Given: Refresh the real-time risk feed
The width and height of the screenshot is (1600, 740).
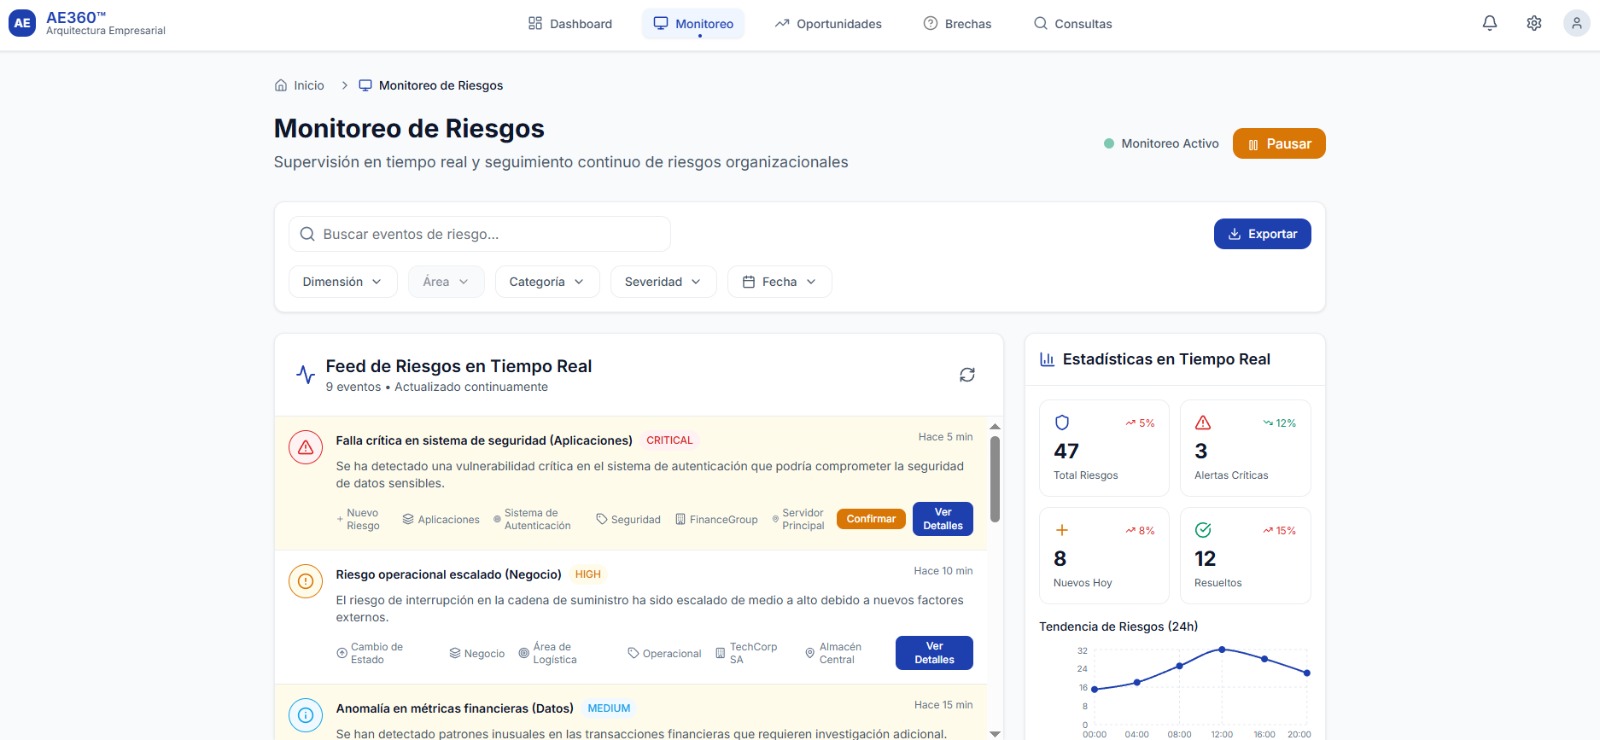Looking at the screenshot, I should pos(966,375).
